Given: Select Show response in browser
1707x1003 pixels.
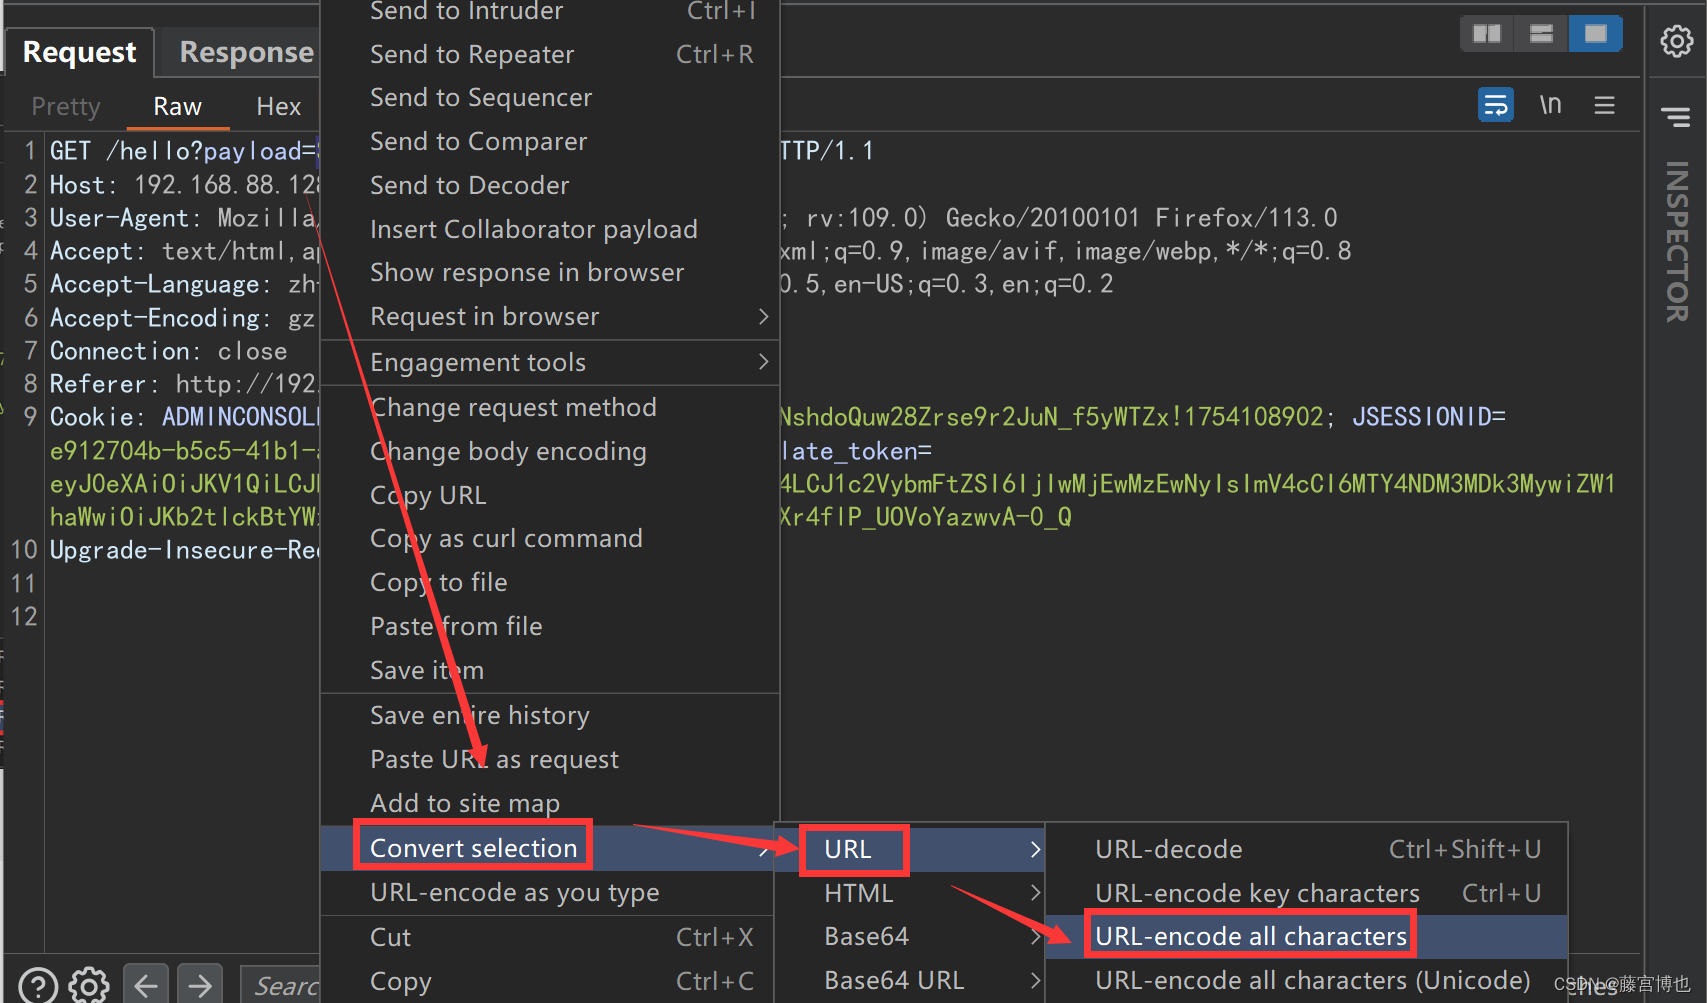Looking at the screenshot, I should (550, 272).
